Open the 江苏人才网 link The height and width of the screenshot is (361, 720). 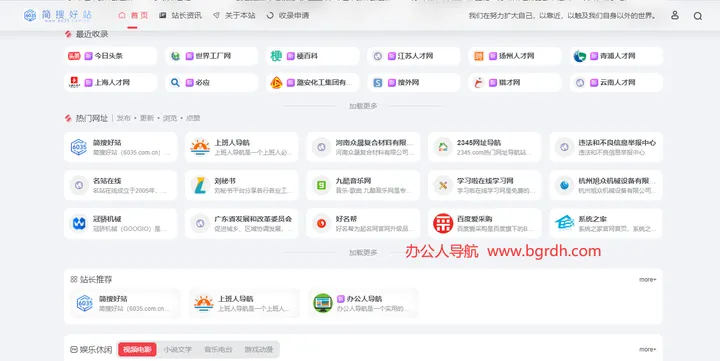click(x=414, y=56)
